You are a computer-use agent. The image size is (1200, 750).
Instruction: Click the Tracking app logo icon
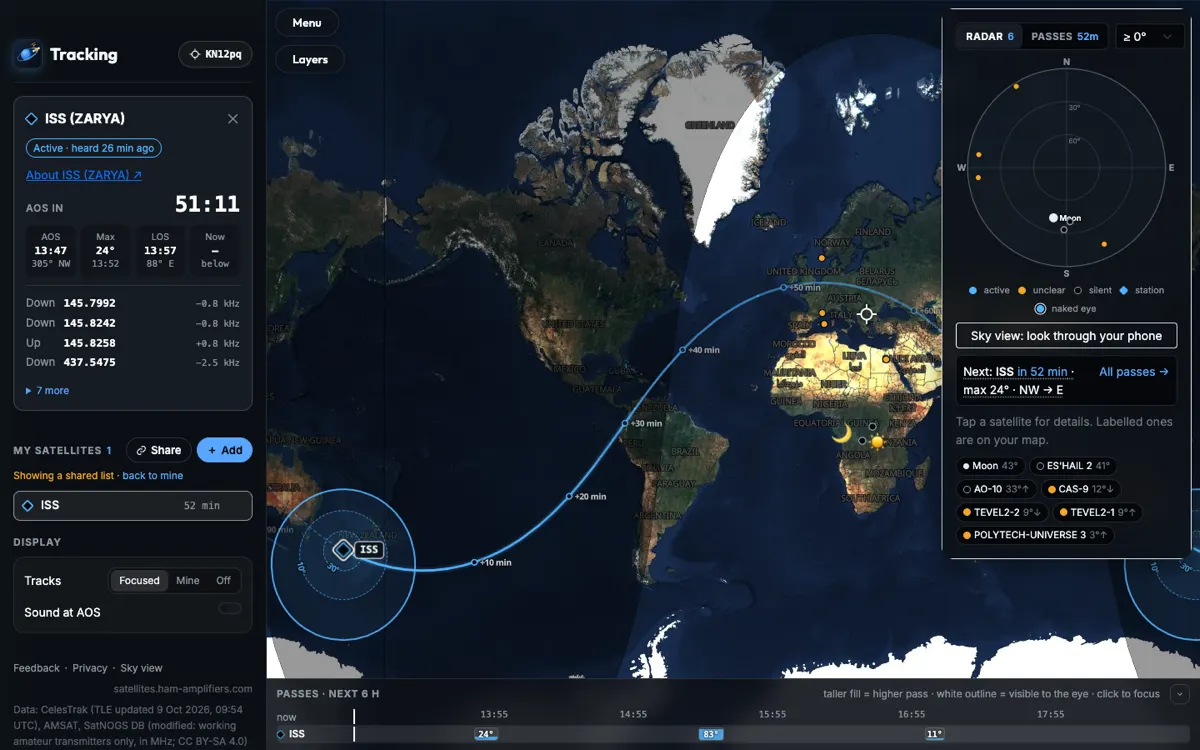(29, 54)
